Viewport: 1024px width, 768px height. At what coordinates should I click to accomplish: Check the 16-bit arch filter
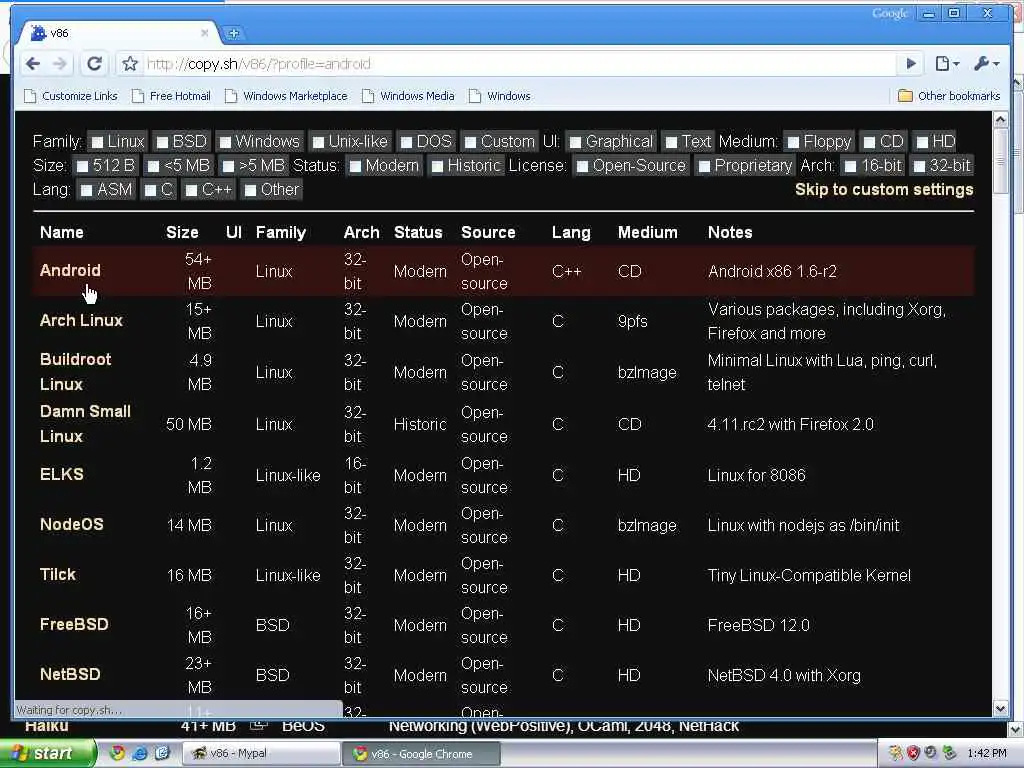pyautogui.click(x=850, y=167)
